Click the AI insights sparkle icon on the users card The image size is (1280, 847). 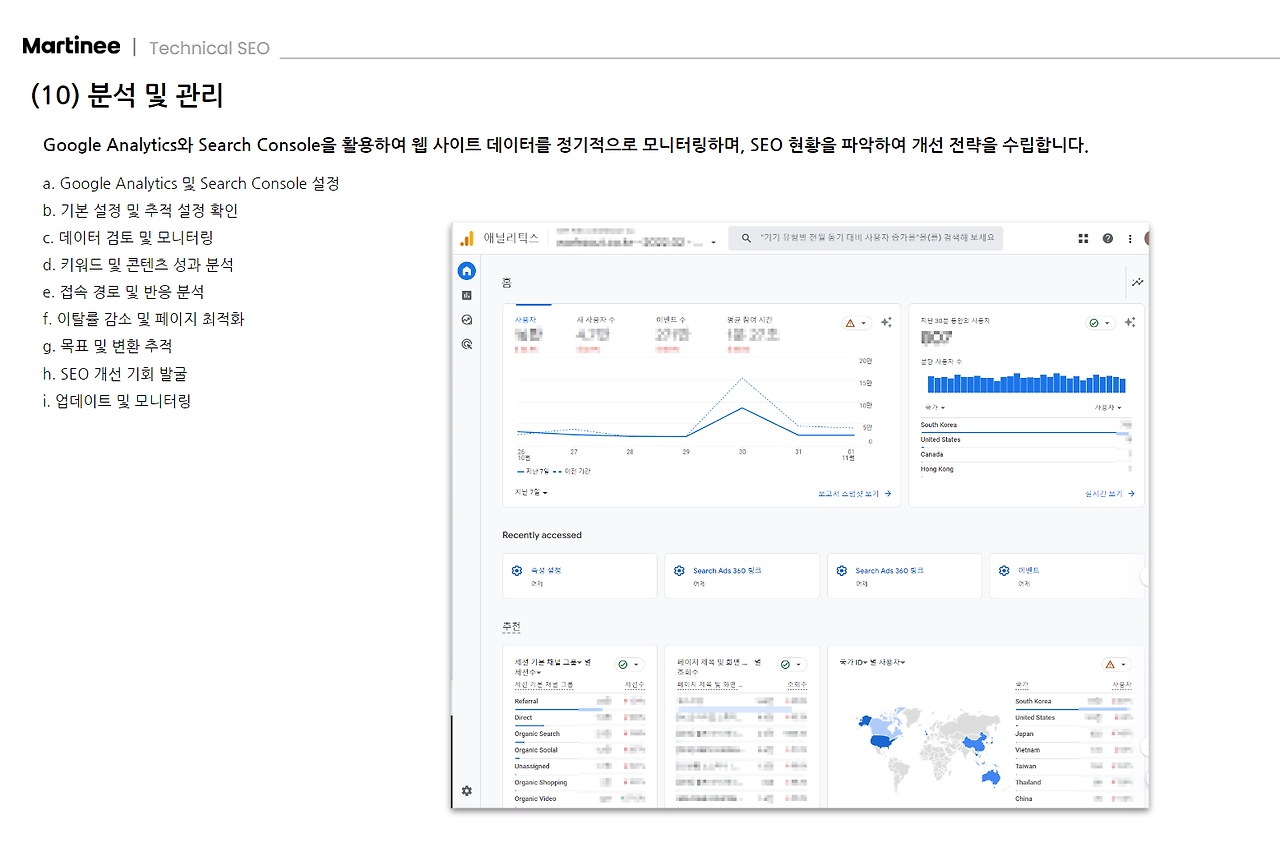887,322
